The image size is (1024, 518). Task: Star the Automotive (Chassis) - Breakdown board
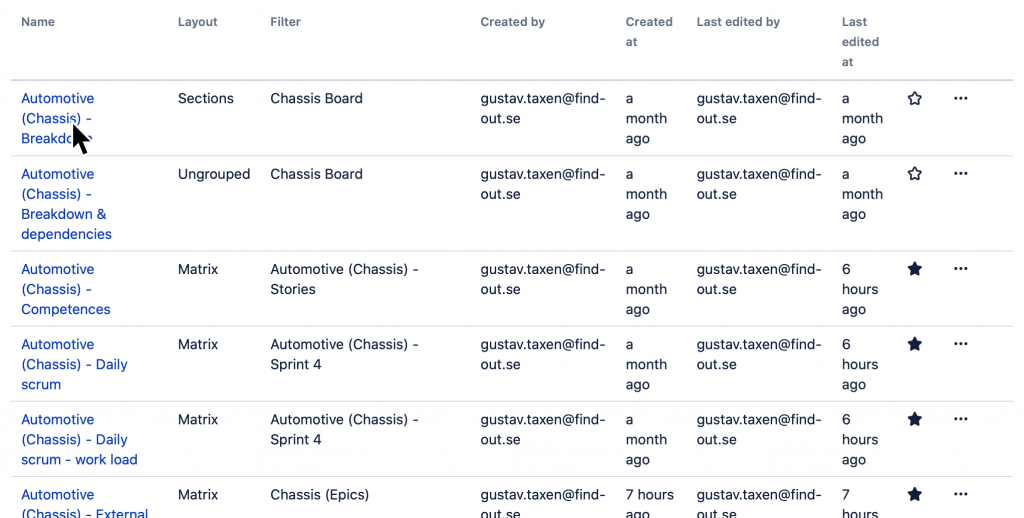pyautogui.click(x=914, y=99)
